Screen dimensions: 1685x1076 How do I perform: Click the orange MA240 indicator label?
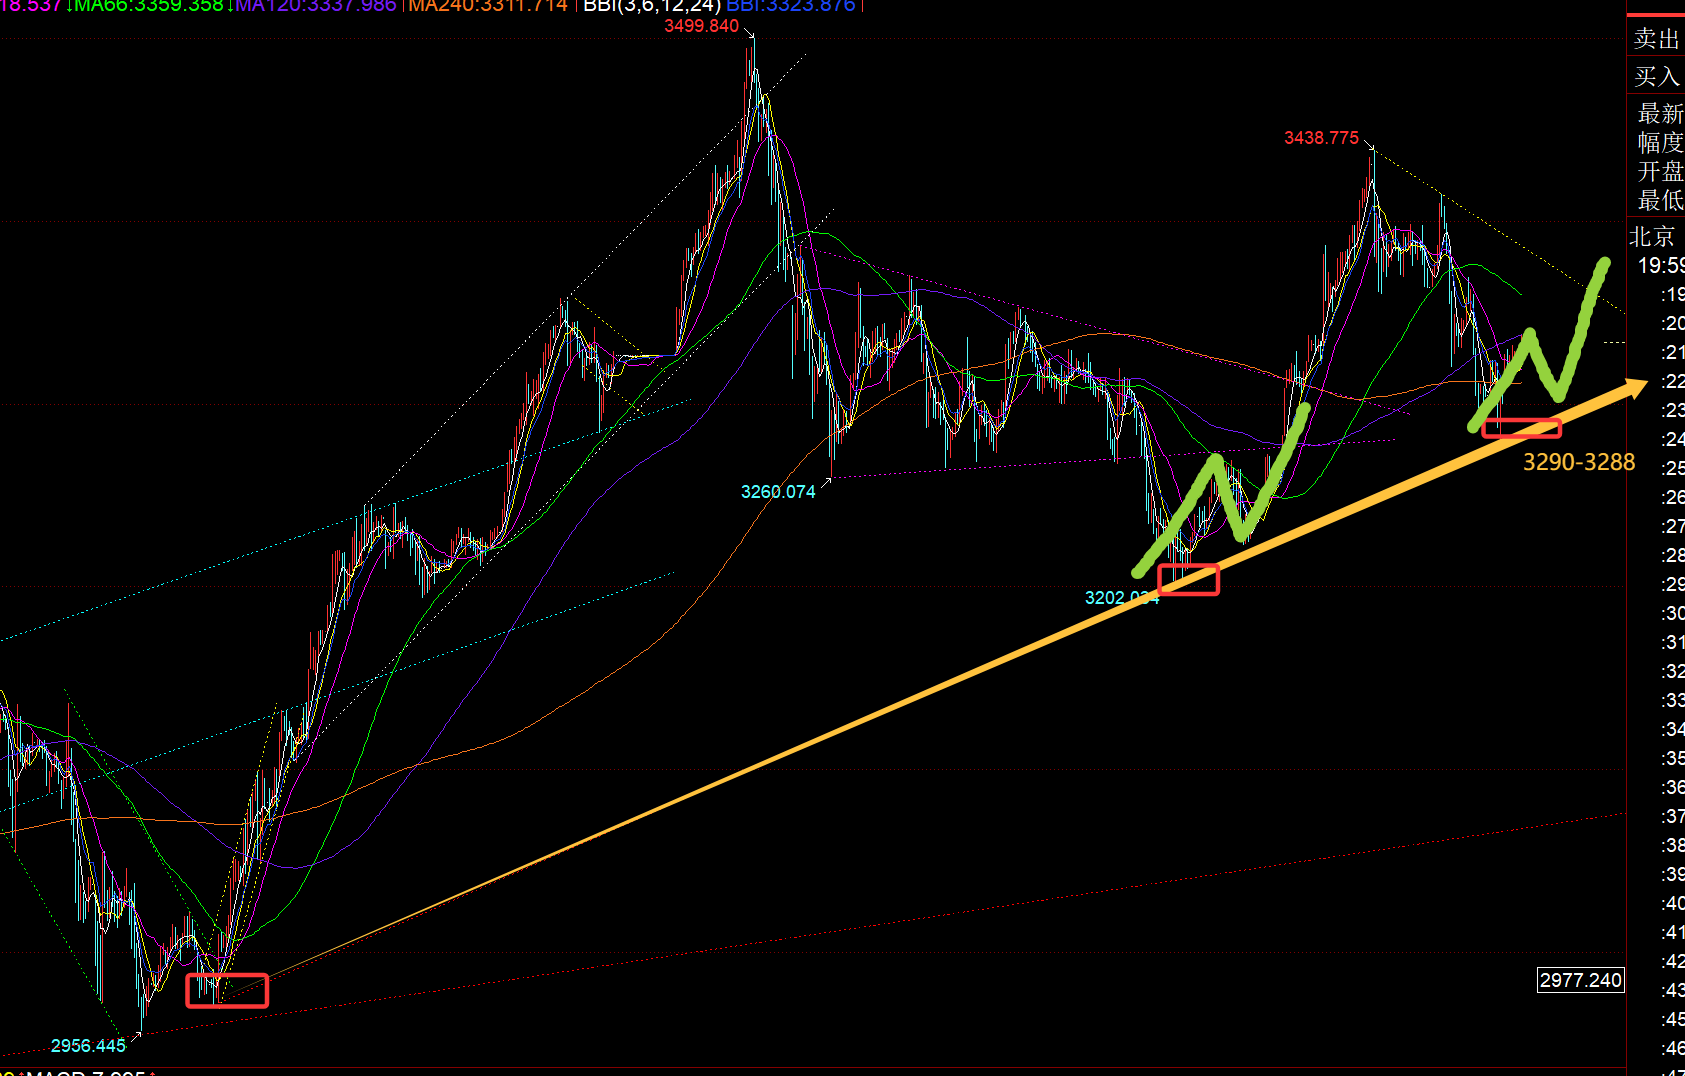tap(488, 6)
